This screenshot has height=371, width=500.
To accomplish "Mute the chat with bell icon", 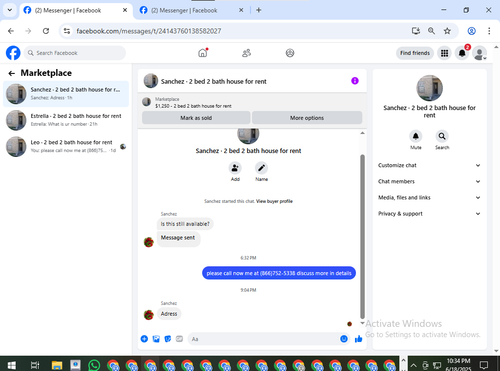I will tap(416, 136).
